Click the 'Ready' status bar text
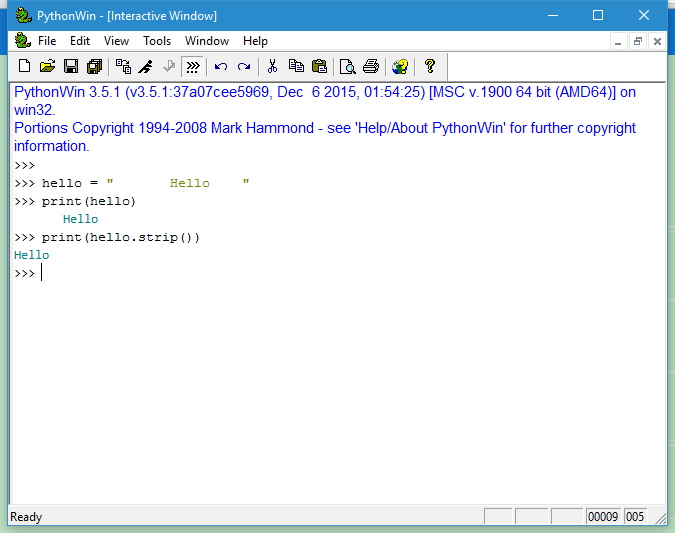The height and width of the screenshot is (533, 675). pos(26,517)
